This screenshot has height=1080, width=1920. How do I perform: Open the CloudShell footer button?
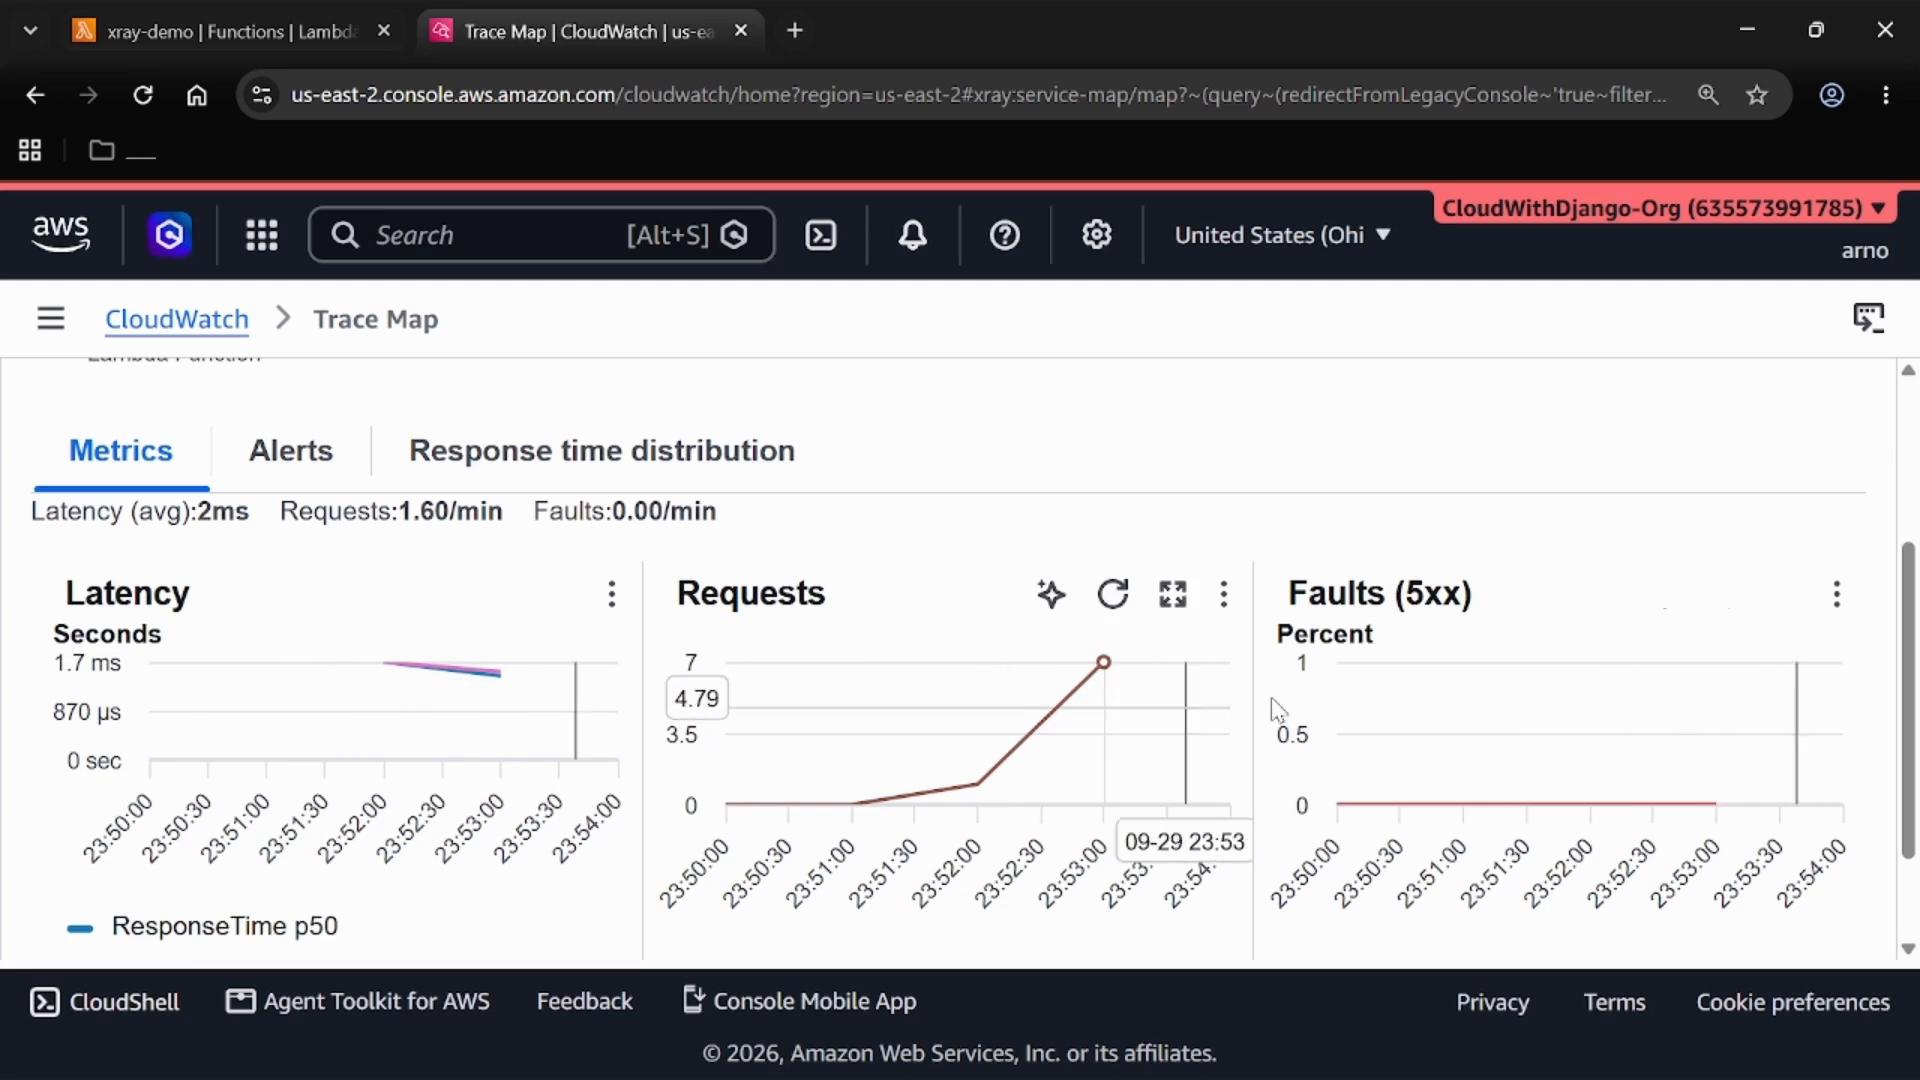click(105, 1002)
